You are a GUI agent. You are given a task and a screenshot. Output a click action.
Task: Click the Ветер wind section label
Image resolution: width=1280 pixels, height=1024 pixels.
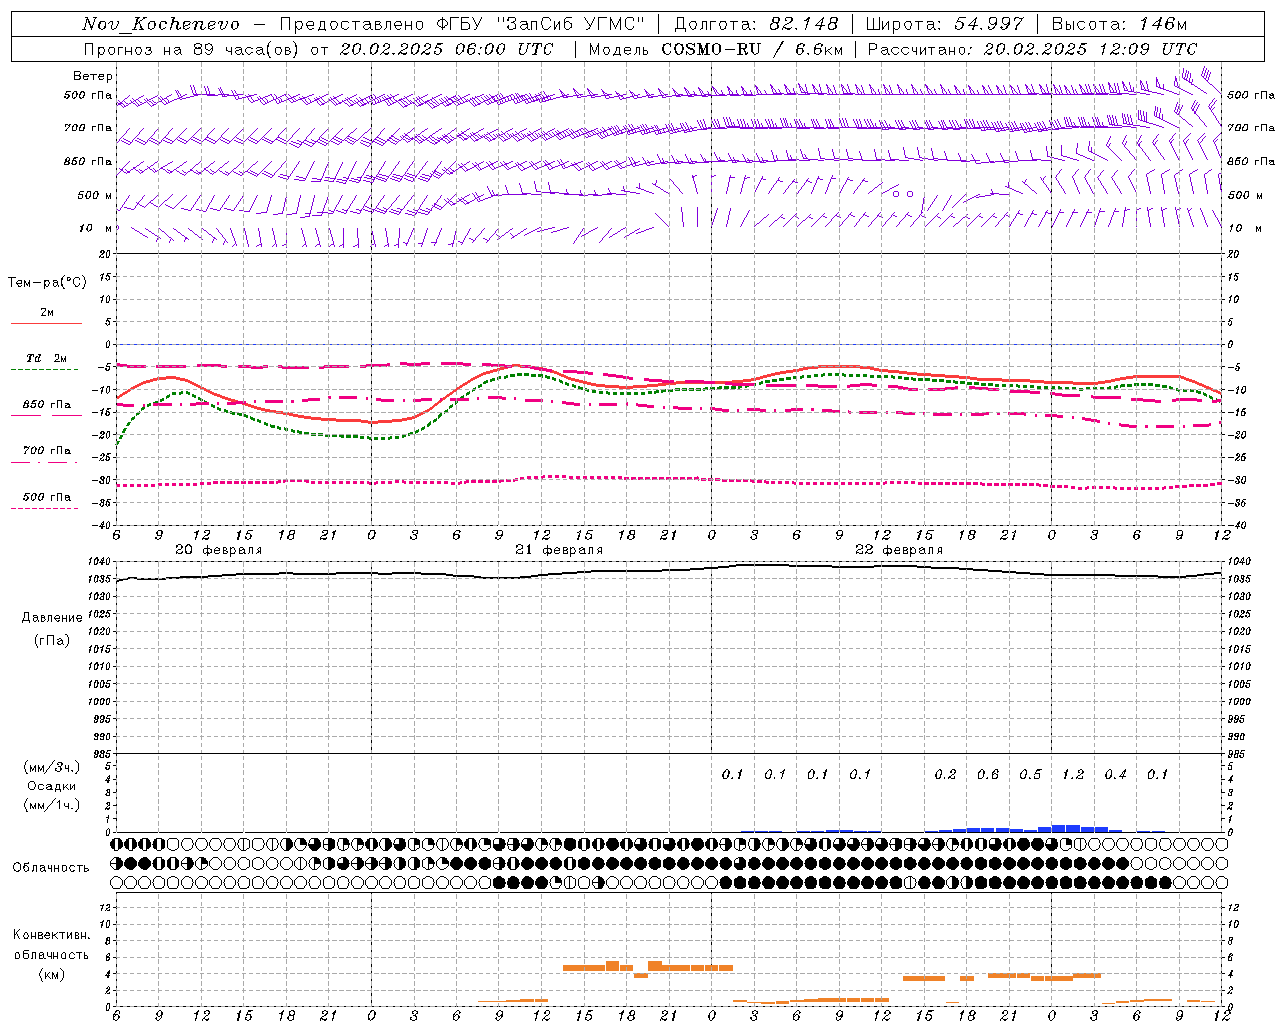click(x=93, y=76)
